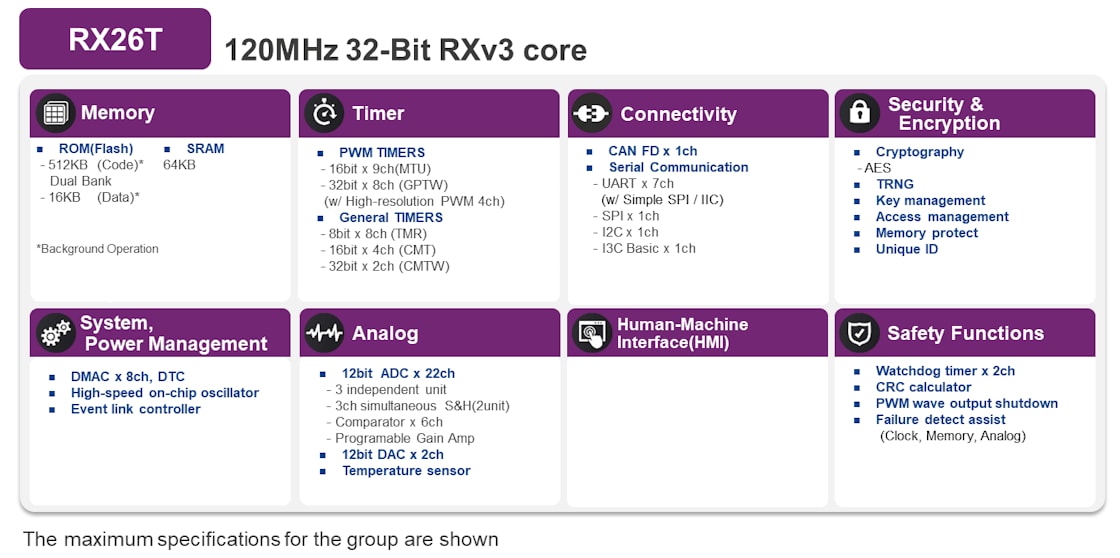The width and height of the screenshot is (1120, 558).
Task: Click the 64KB SRAM value
Action: 179,165
